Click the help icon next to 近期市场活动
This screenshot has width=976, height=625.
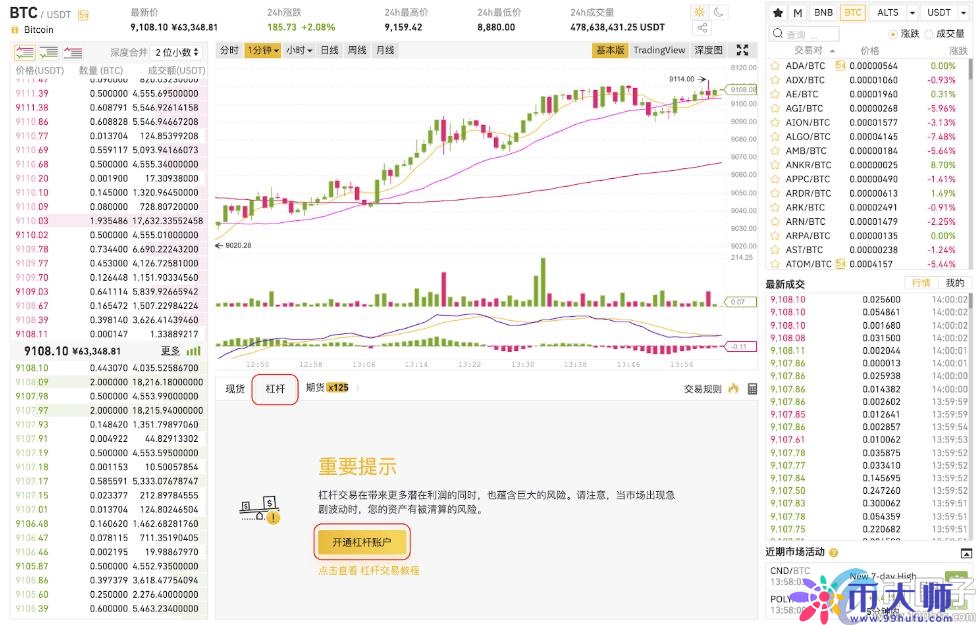pyautogui.click(x=833, y=552)
